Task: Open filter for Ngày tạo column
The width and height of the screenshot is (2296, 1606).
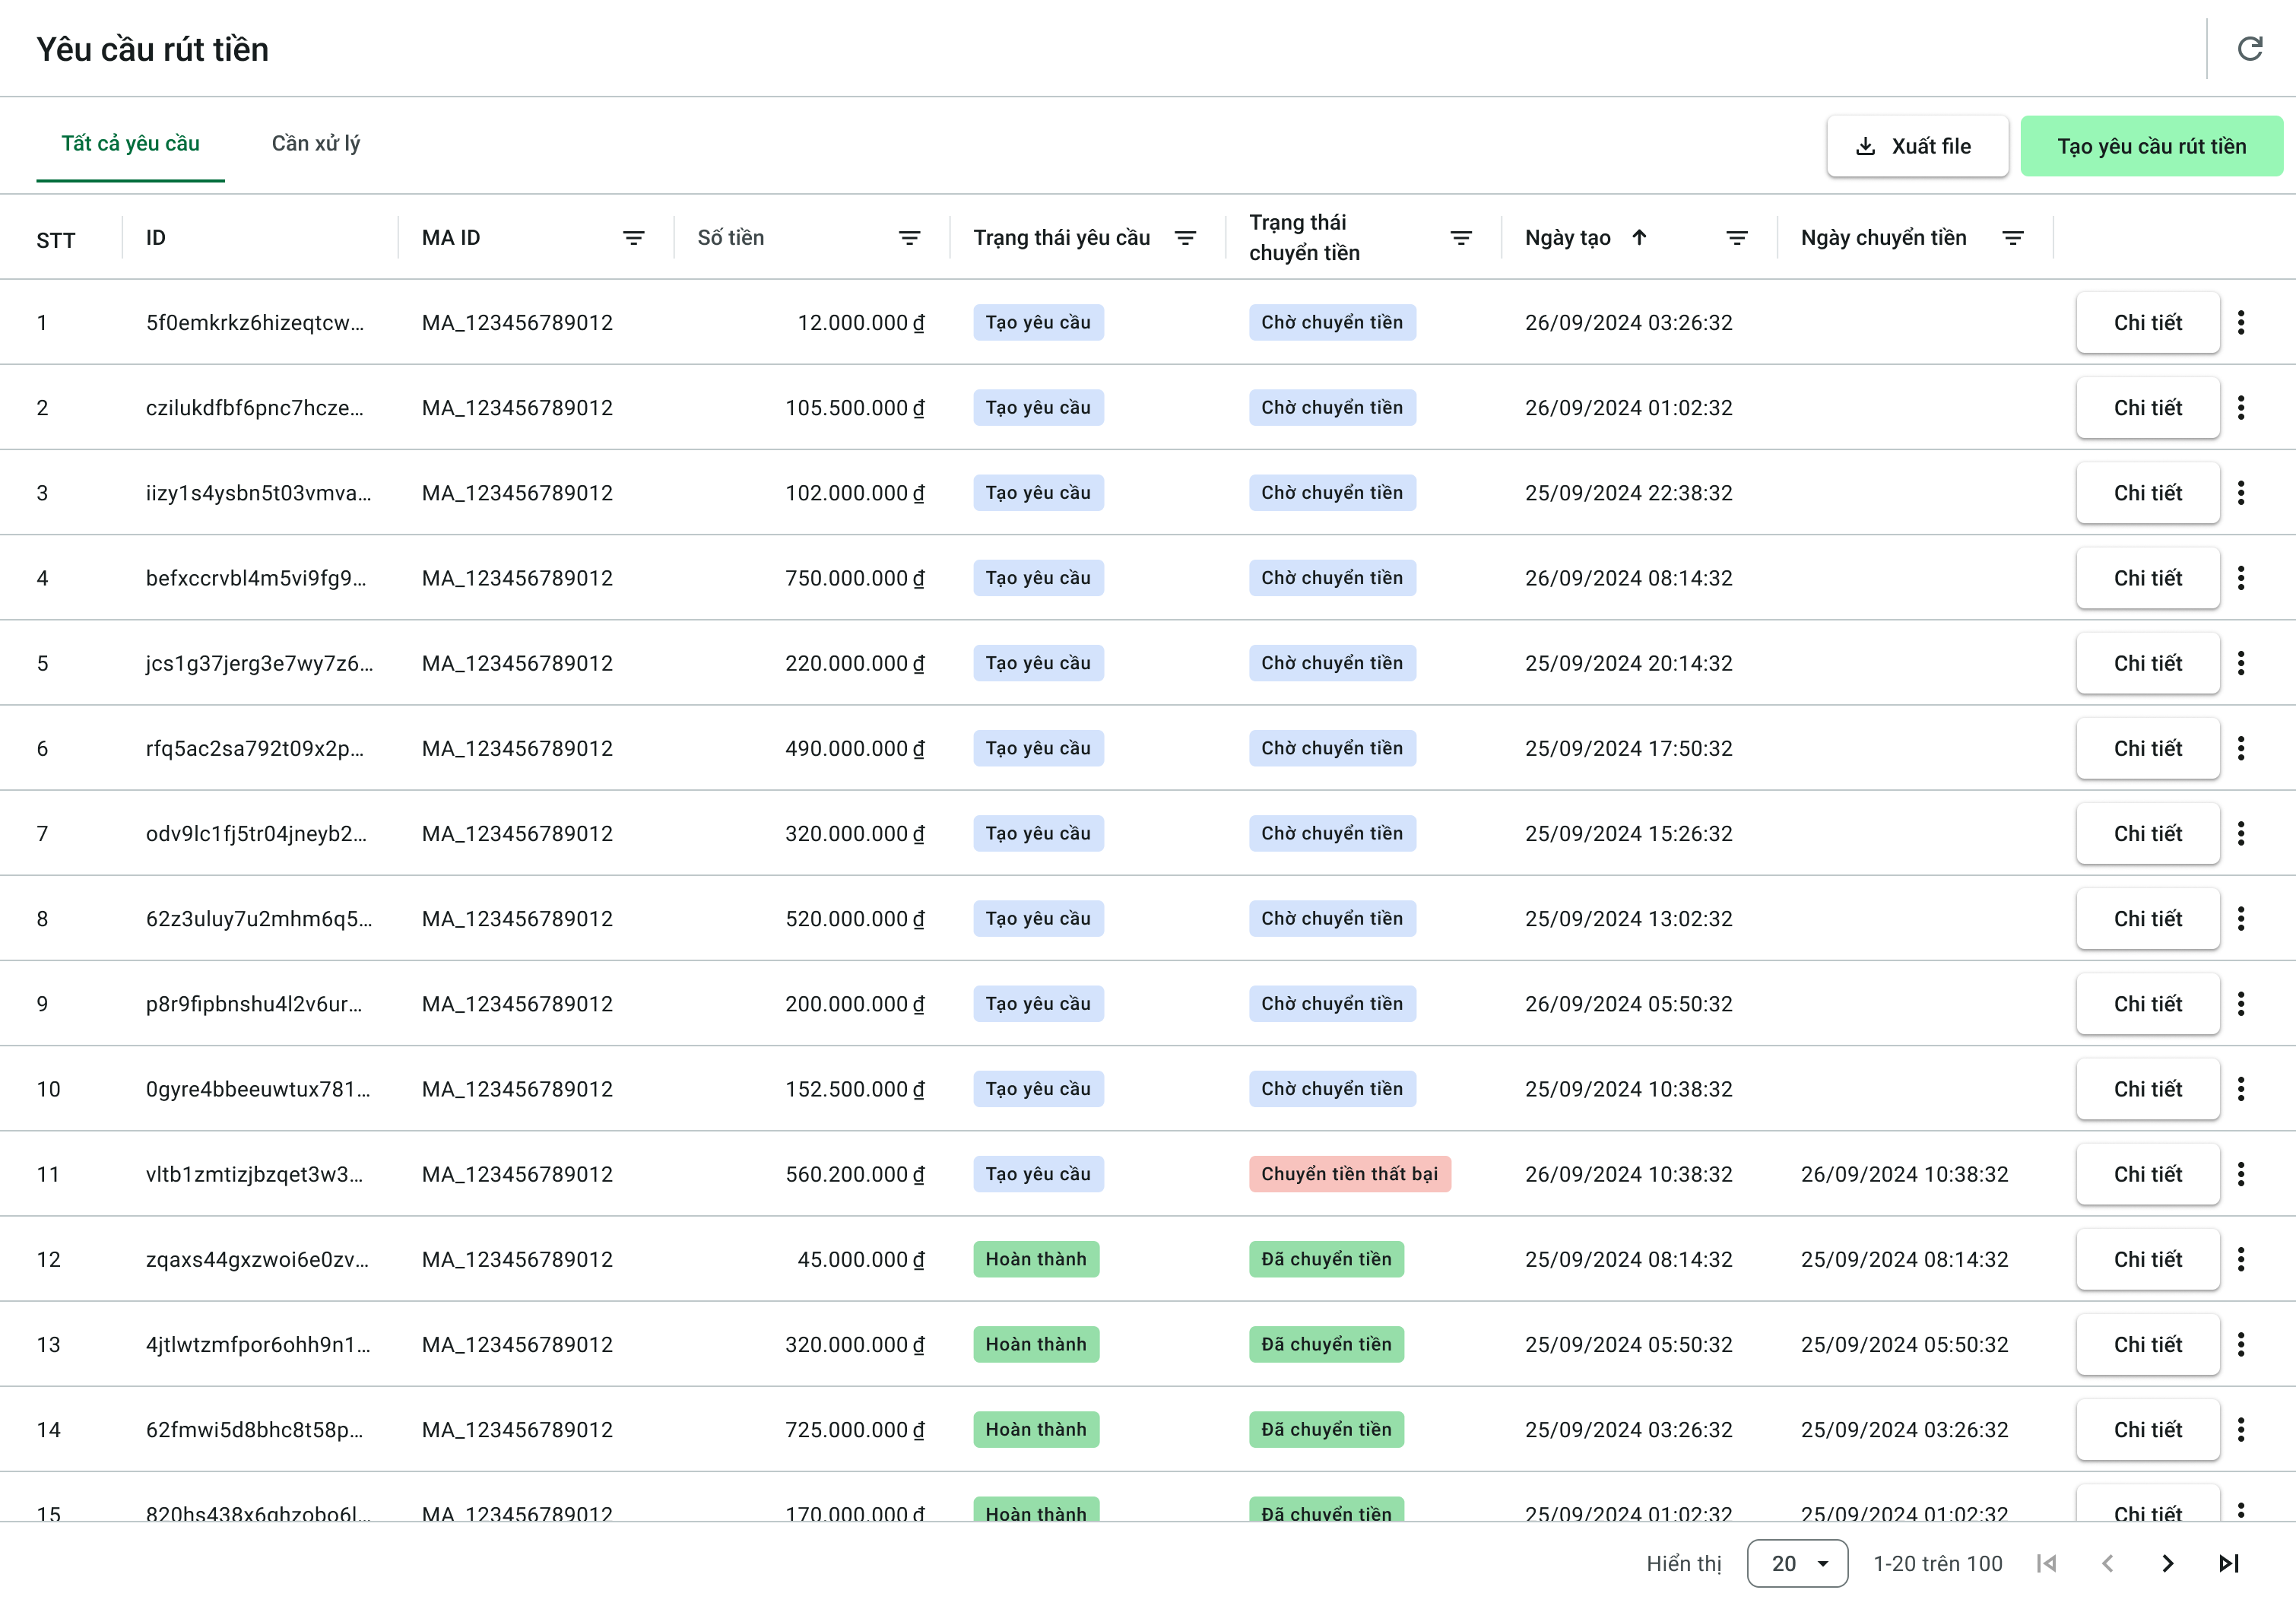Action: pos(1737,238)
